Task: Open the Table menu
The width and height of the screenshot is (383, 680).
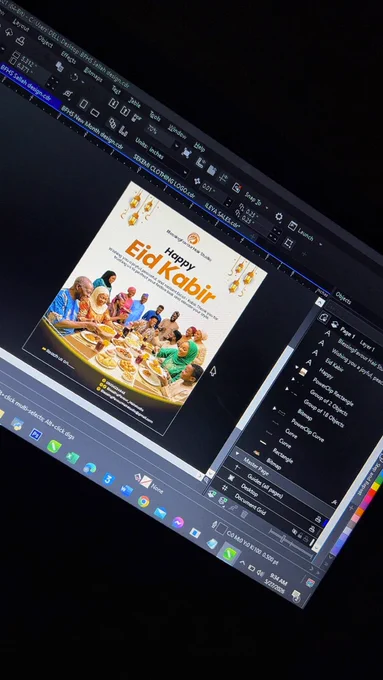Action: click(x=134, y=103)
